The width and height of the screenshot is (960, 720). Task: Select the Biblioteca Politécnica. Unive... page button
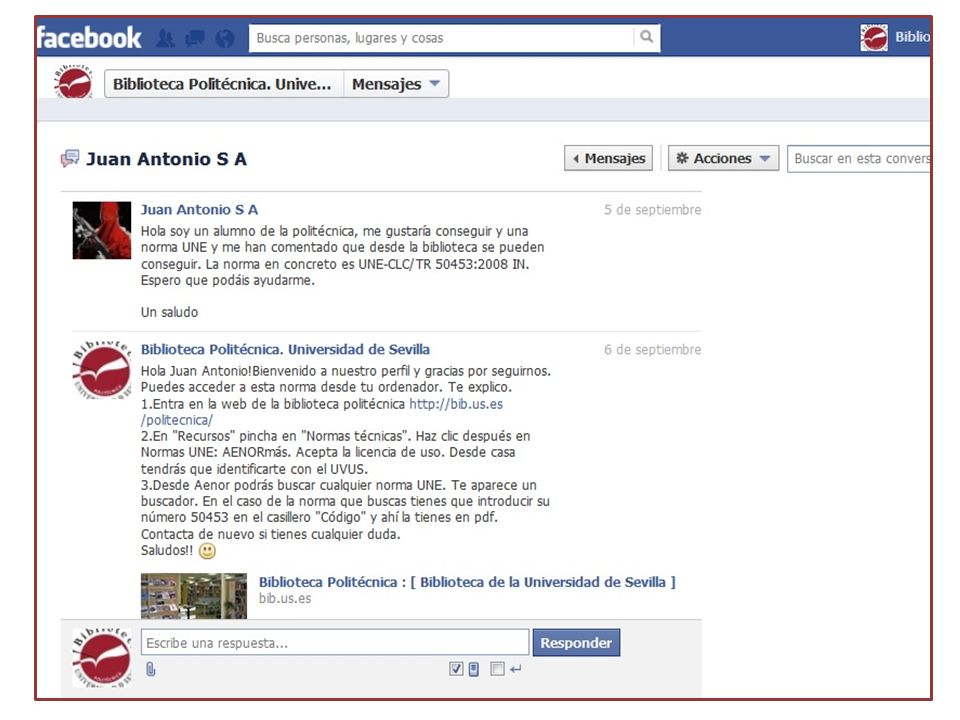[224, 84]
